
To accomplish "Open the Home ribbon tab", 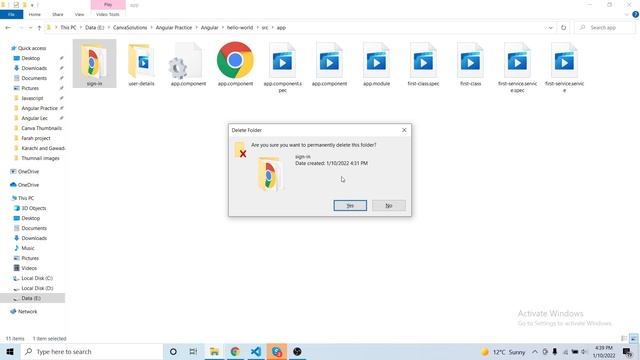I will (x=35, y=14).
